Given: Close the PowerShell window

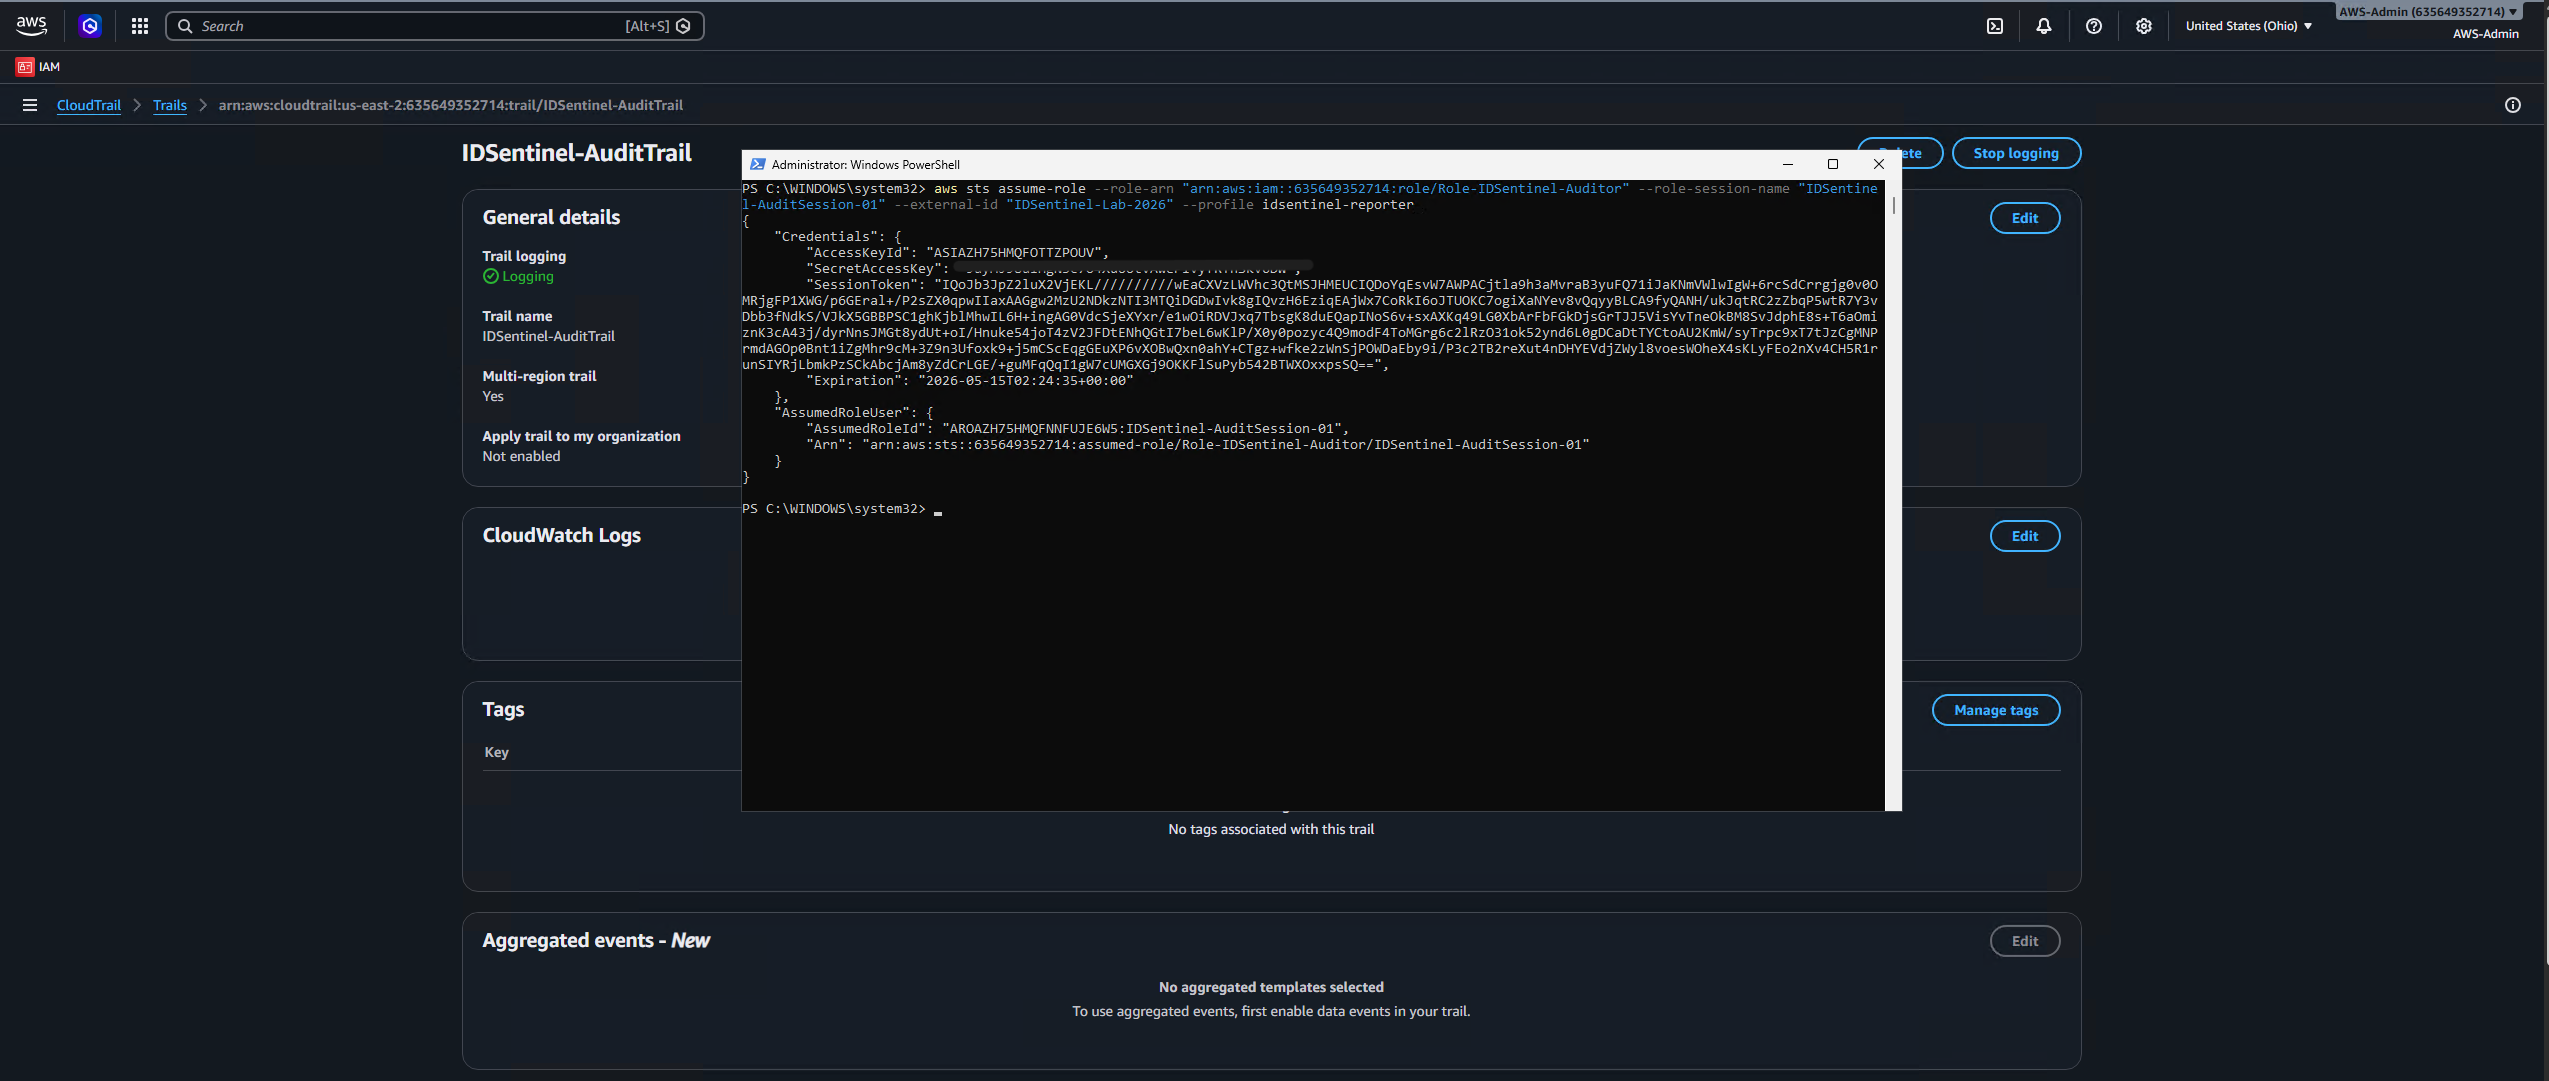Looking at the screenshot, I should coord(1879,164).
